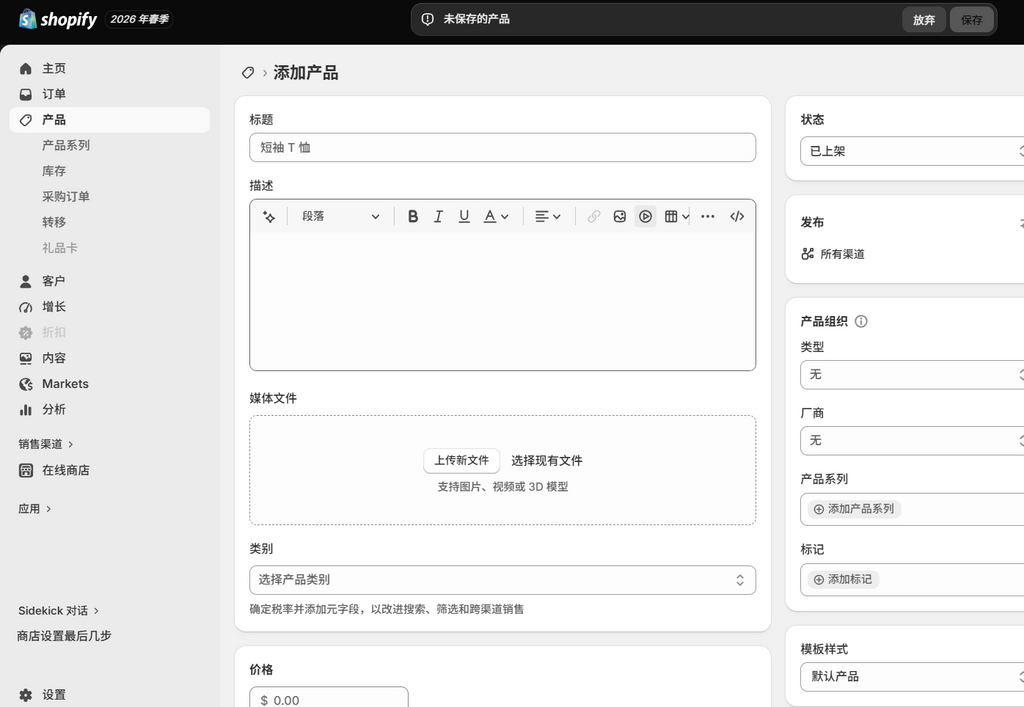
Task: Click the 所有渠道 channels icon
Action: tap(808, 254)
